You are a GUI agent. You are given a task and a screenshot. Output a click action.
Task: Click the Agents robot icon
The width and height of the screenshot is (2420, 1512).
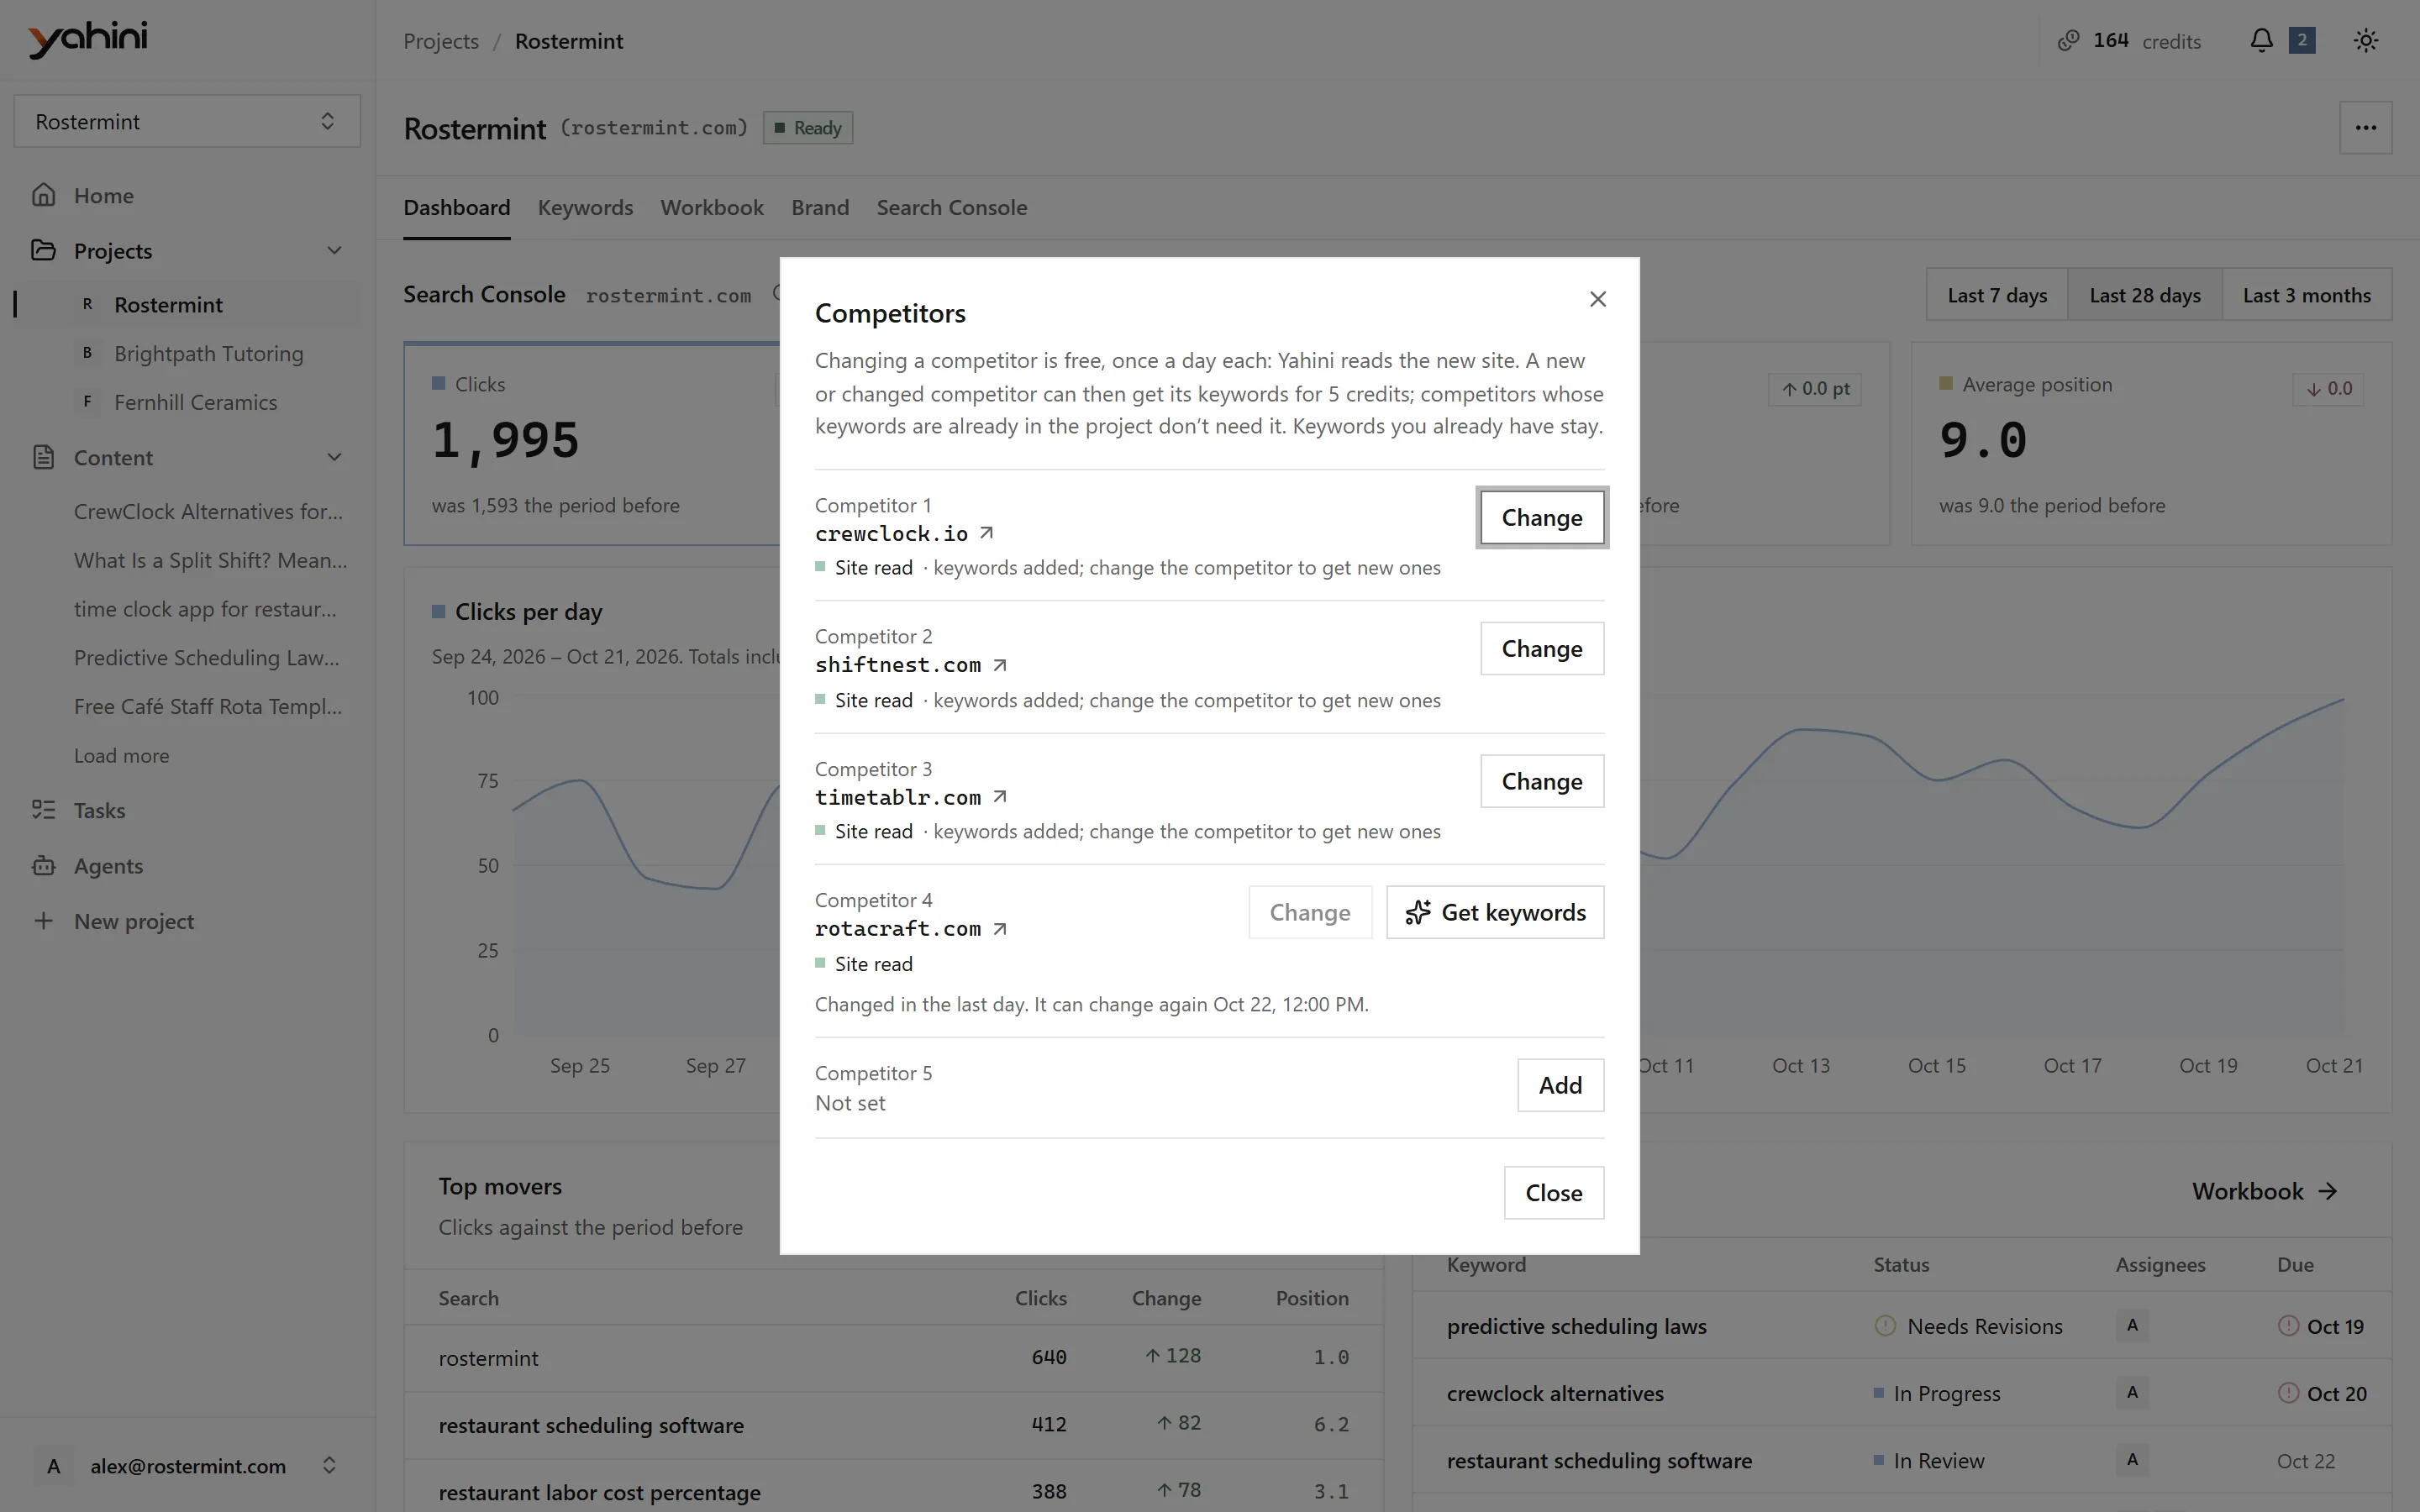tap(43, 866)
